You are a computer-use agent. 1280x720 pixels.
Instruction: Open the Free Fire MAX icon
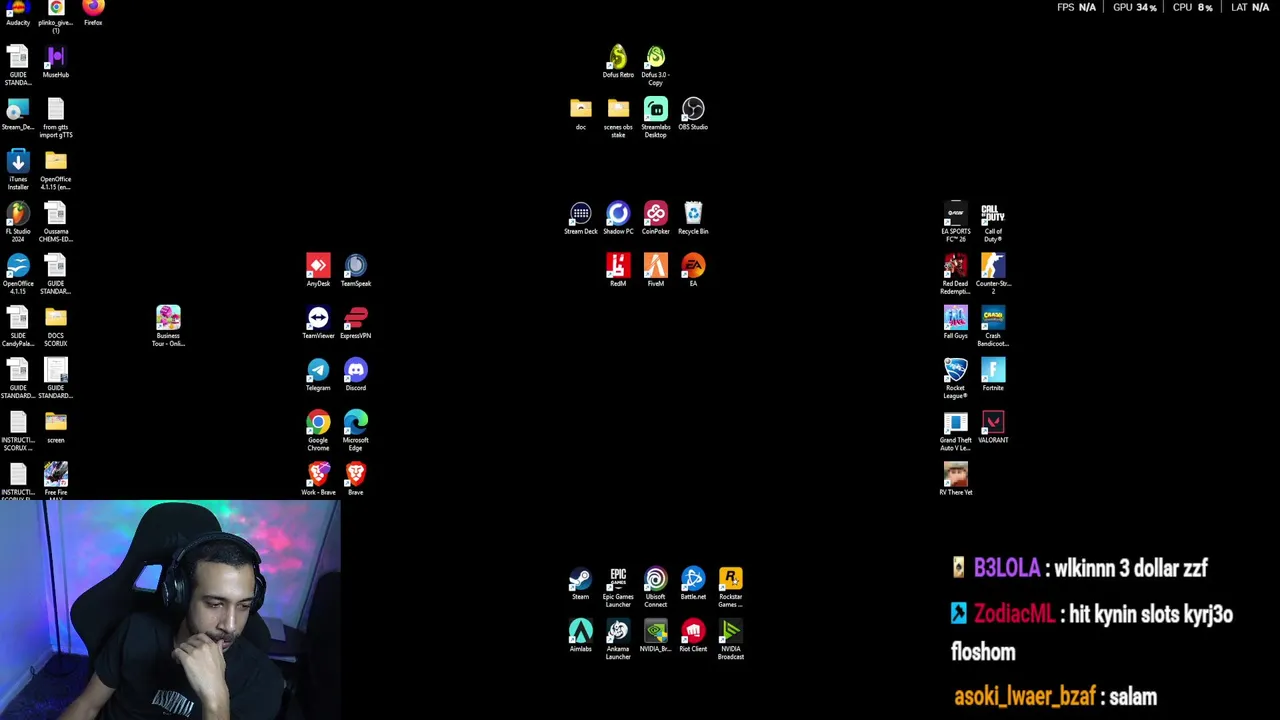click(x=56, y=481)
